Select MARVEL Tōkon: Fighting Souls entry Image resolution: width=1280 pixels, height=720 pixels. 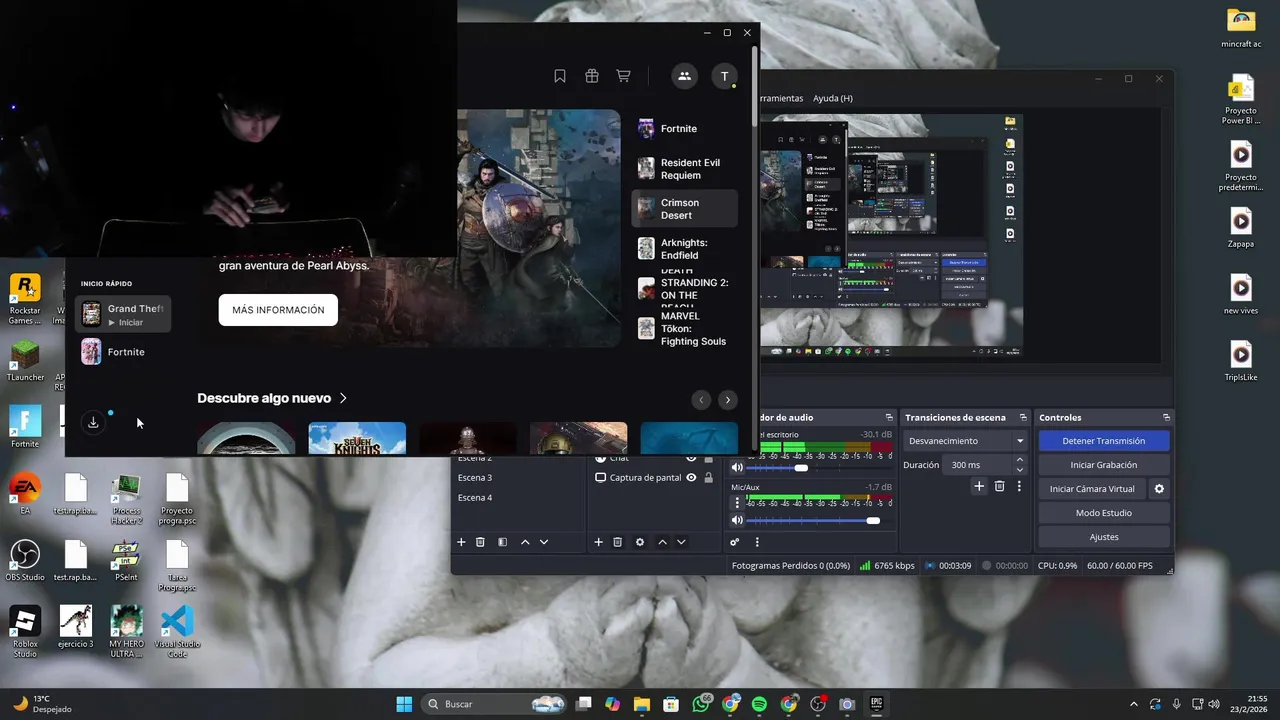[x=685, y=329]
